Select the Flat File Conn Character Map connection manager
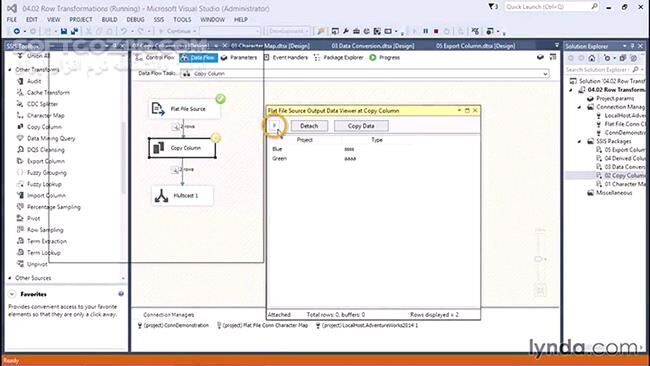The width and height of the screenshot is (650, 366). [262, 325]
